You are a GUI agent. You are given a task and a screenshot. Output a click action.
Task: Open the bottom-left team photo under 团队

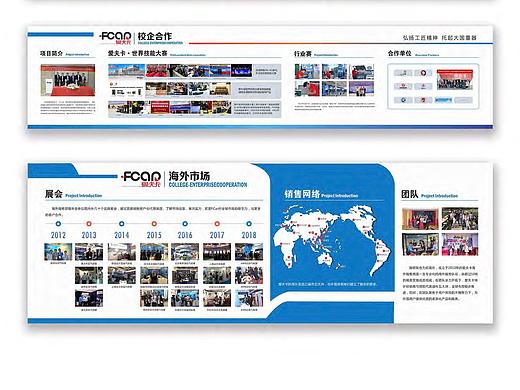(x=420, y=244)
